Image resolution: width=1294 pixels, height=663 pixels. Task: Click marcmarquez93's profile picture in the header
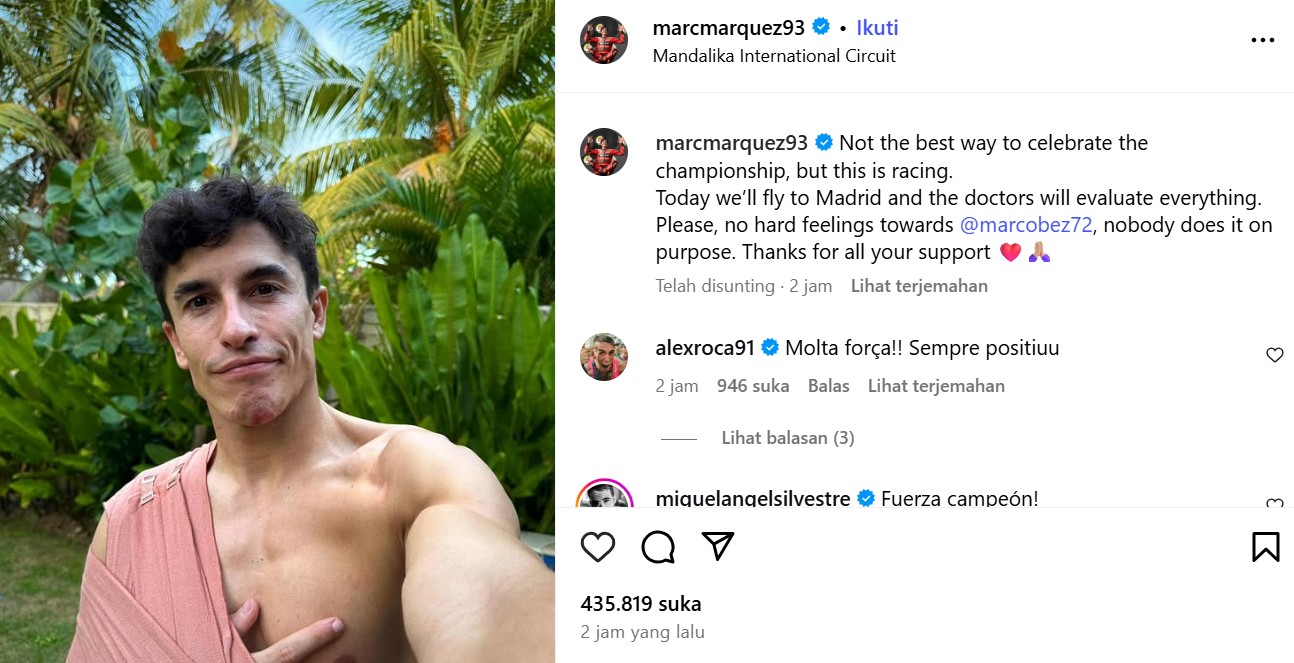coord(604,41)
